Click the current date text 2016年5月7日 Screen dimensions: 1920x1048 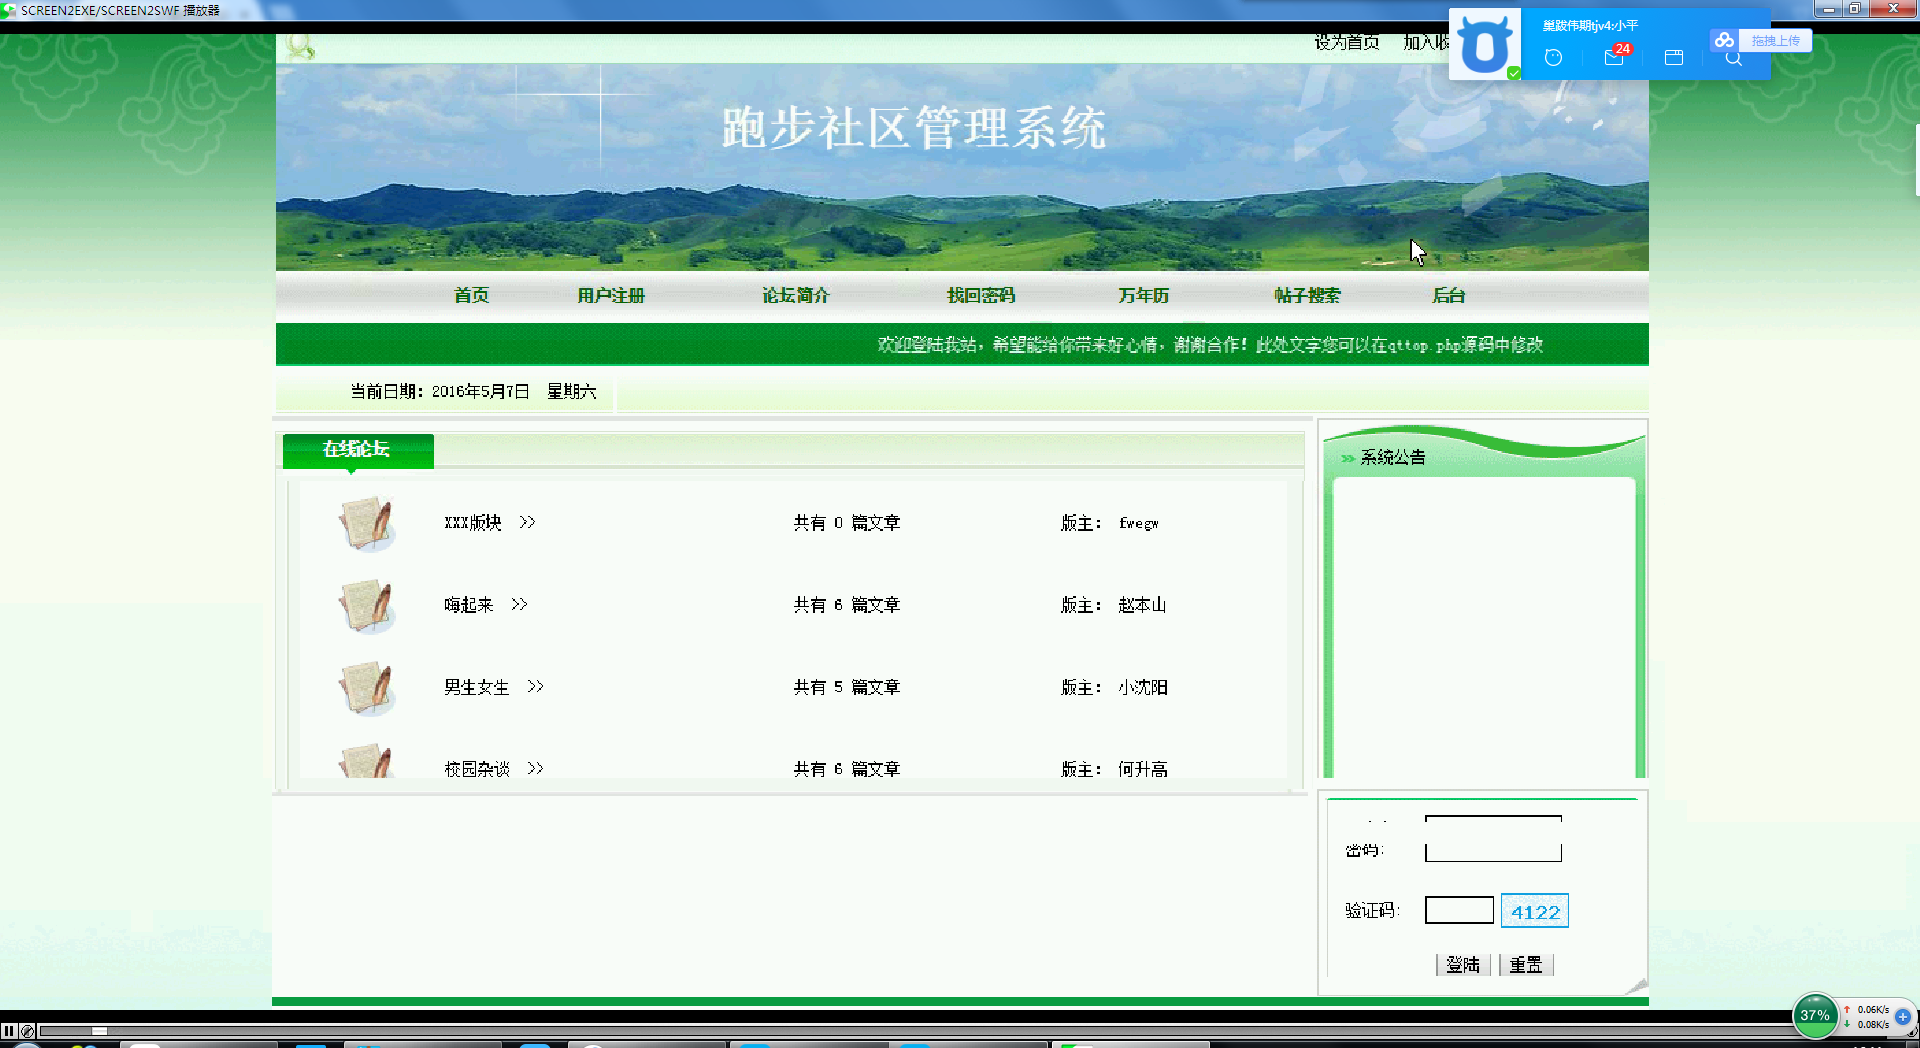pyautogui.click(x=480, y=391)
